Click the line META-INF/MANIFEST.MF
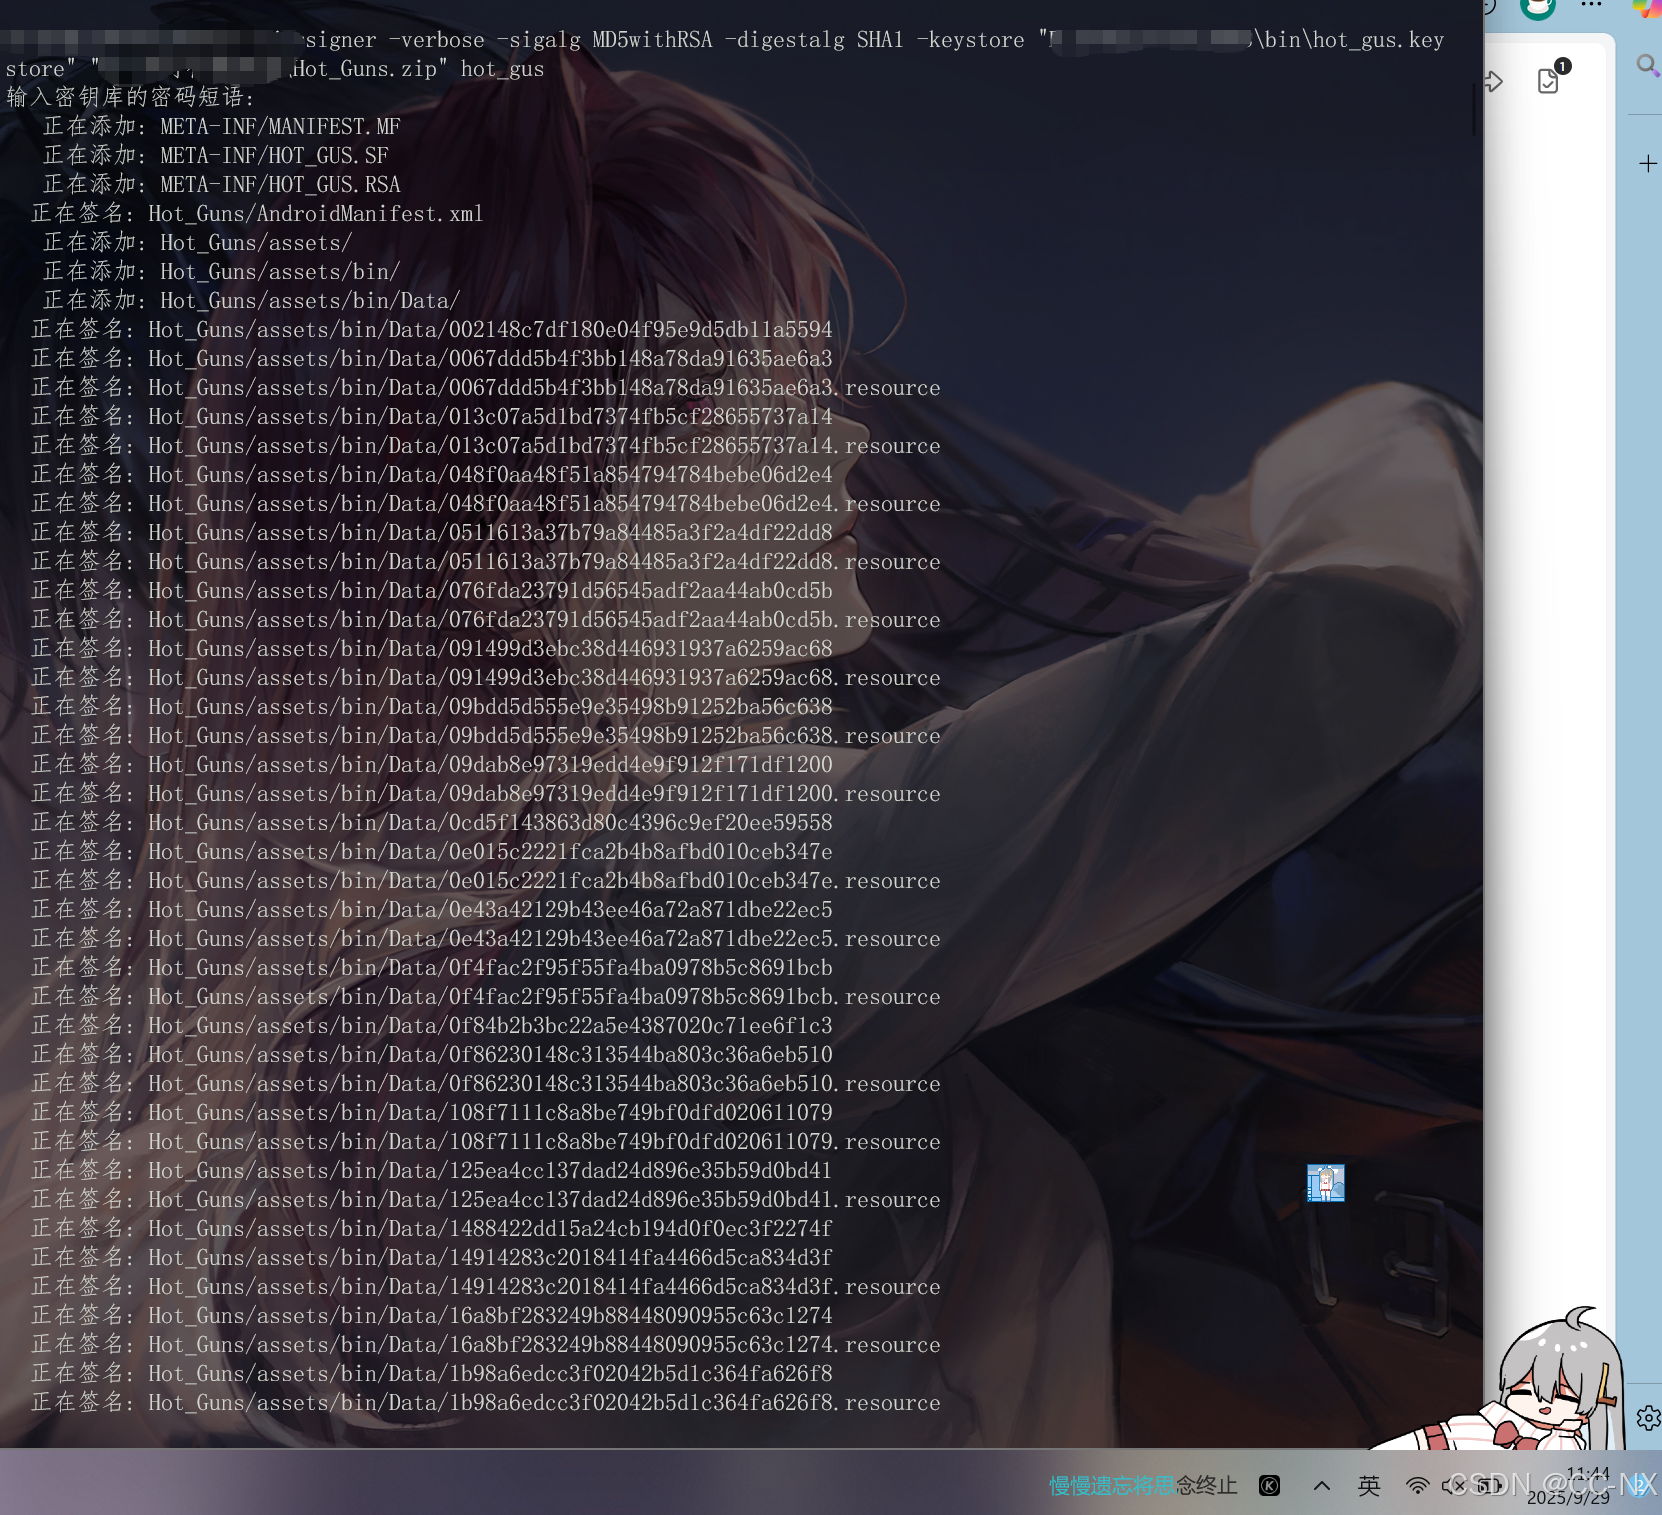Viewport: 1662px width, 1515px height. (x=222, y=127)
